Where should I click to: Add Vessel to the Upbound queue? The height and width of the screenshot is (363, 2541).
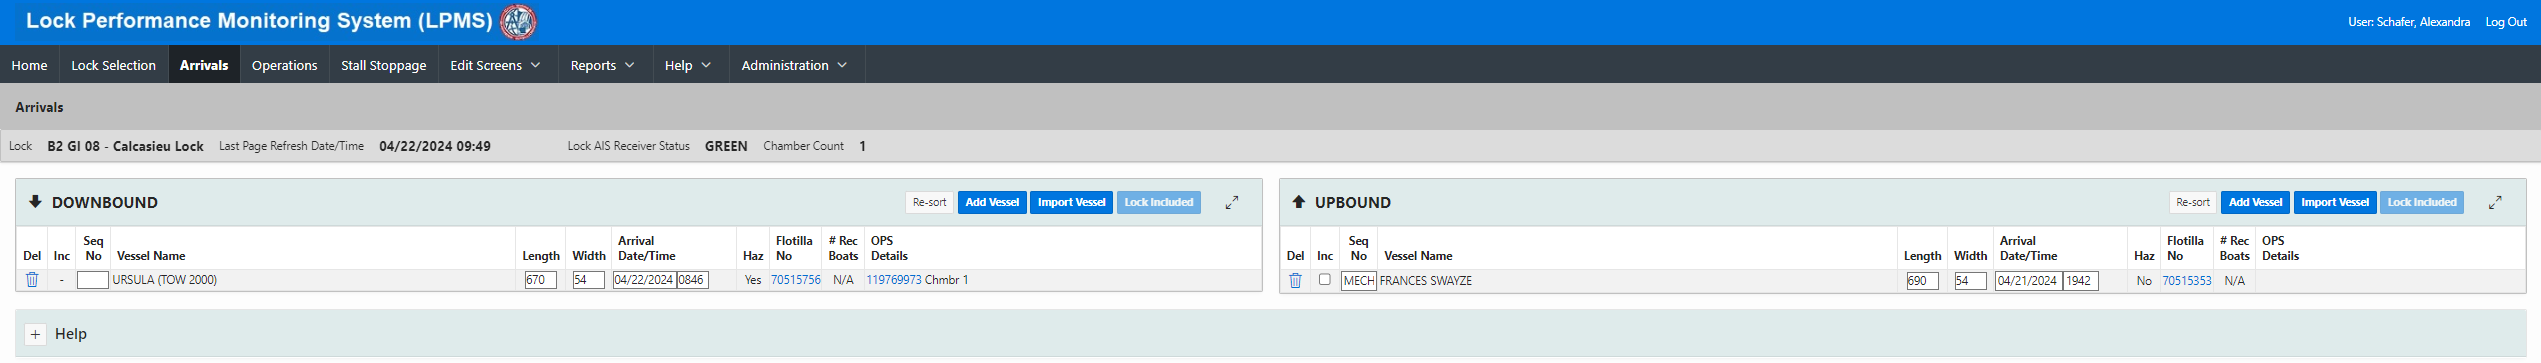click(2255, 202)
